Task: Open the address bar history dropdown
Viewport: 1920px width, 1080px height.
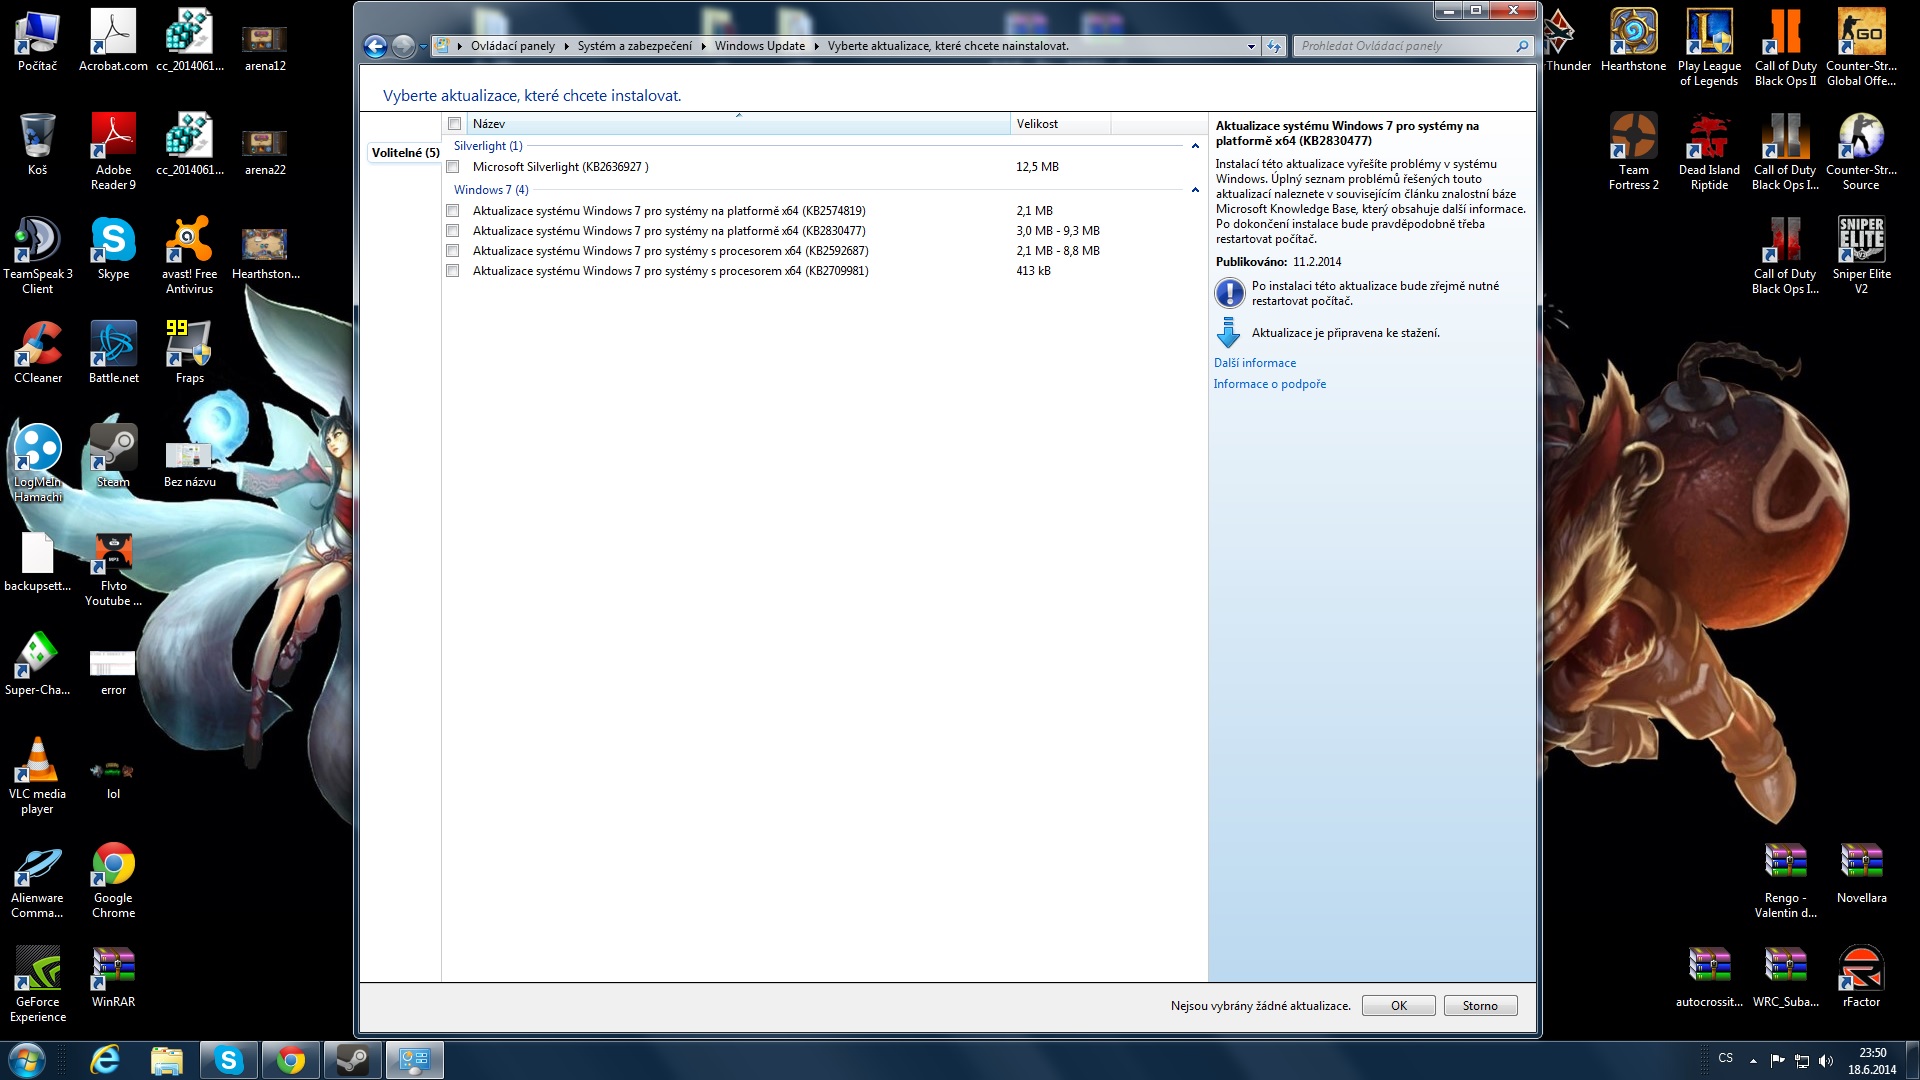Action: tap(1251, 46)
